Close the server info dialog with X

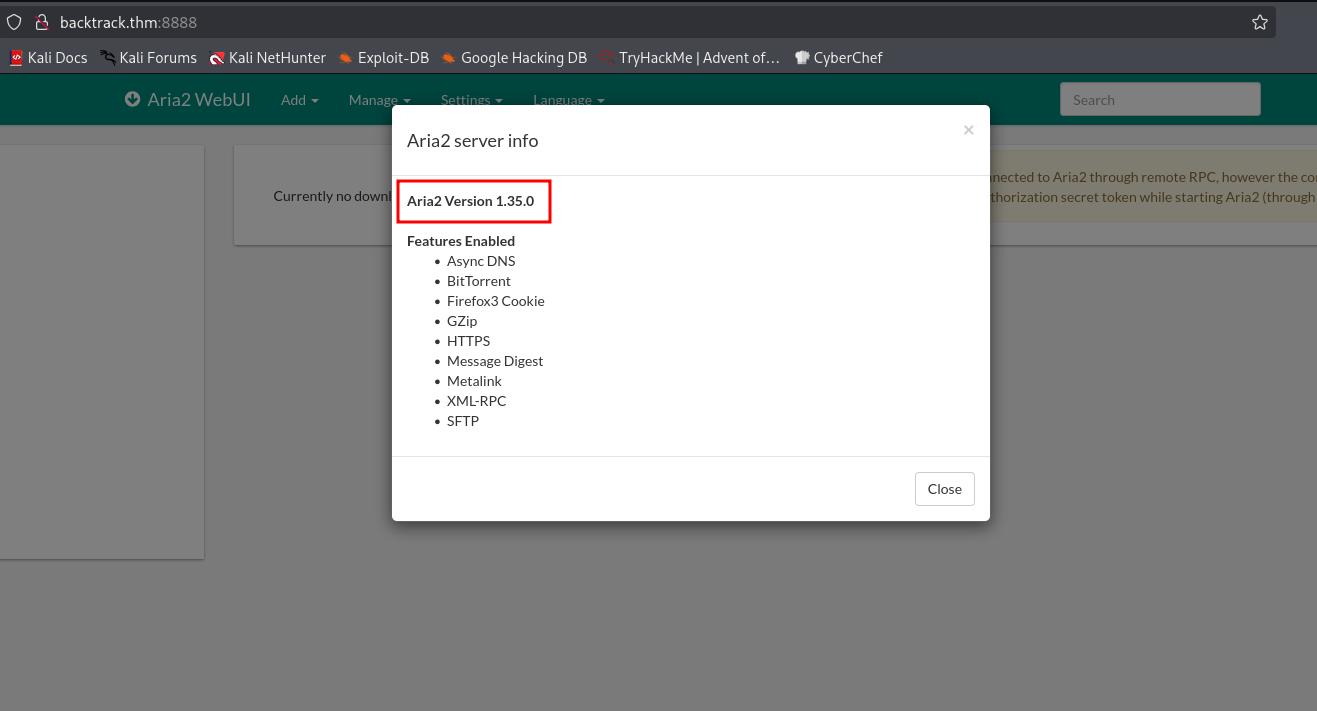coord(968,130)
